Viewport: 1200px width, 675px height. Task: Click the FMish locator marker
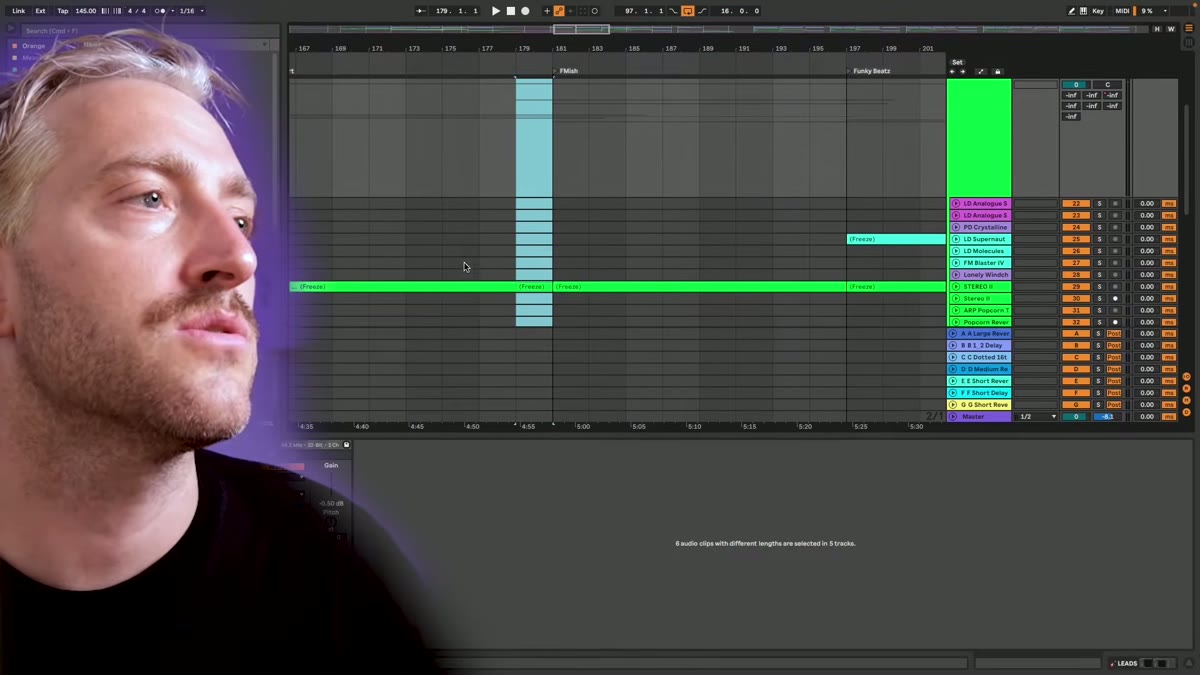coord(566,71)
